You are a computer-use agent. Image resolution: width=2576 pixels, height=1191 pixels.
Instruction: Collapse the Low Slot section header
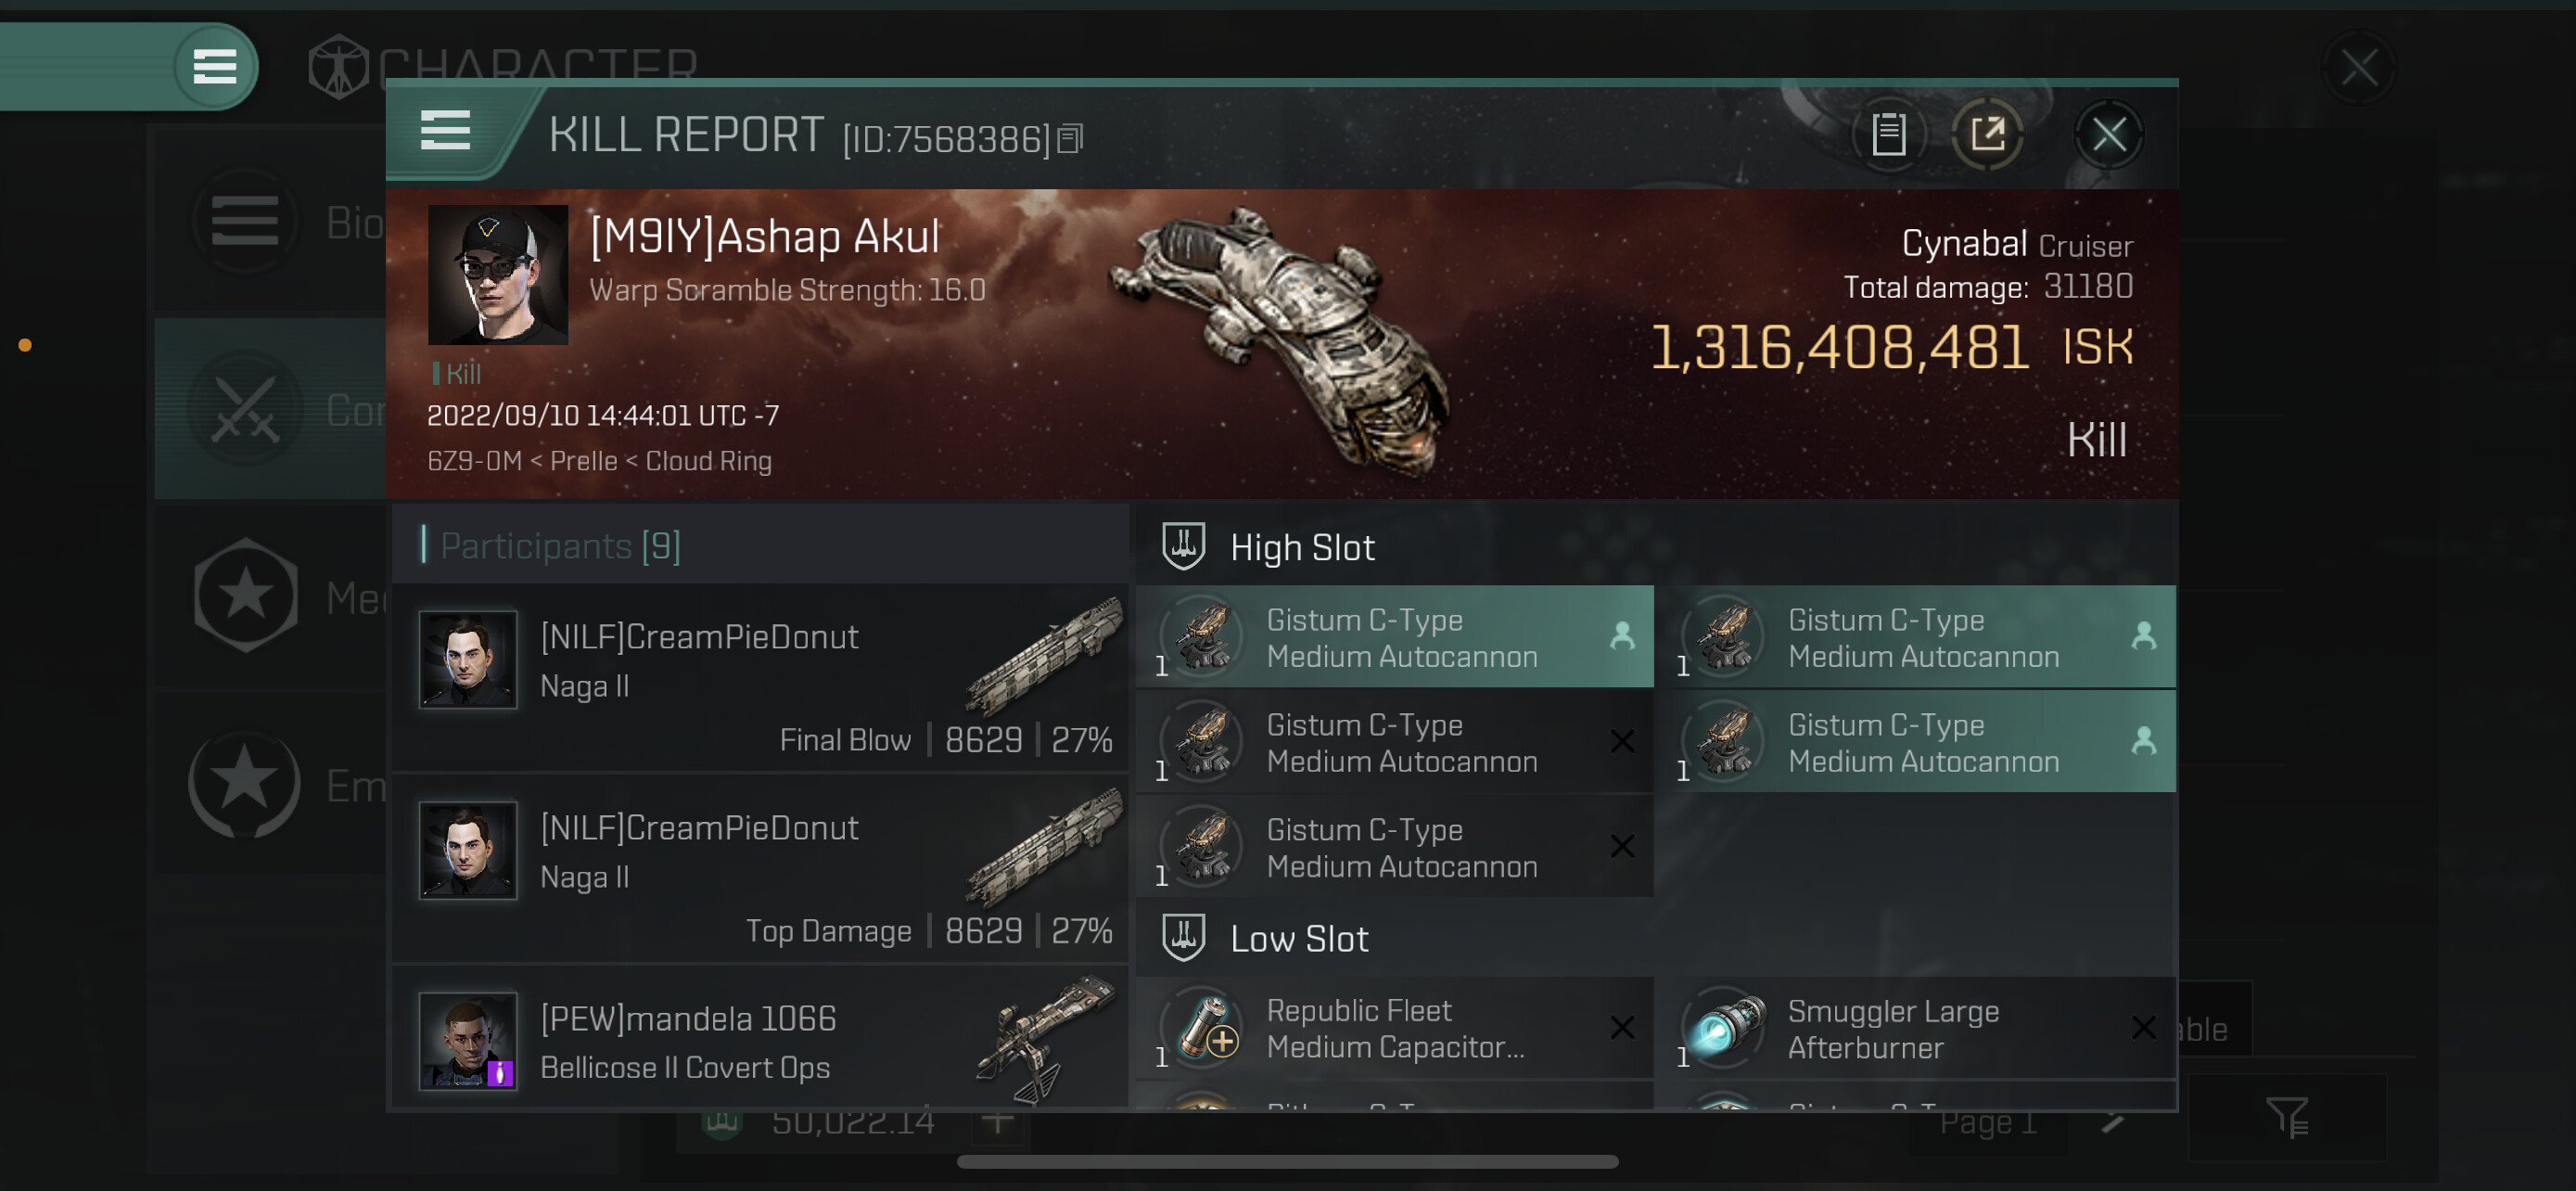1298,939
